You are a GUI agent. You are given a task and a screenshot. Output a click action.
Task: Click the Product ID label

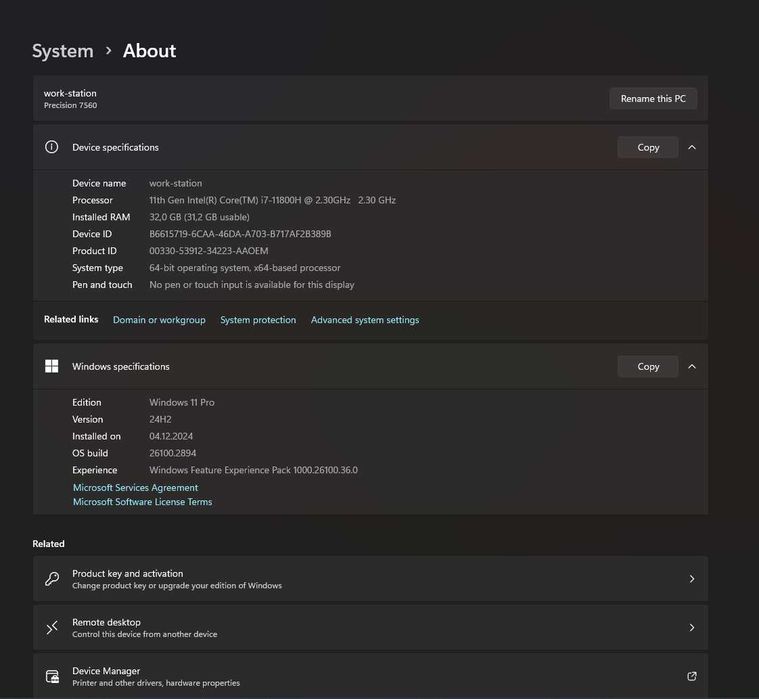click(x=94, y=251)
